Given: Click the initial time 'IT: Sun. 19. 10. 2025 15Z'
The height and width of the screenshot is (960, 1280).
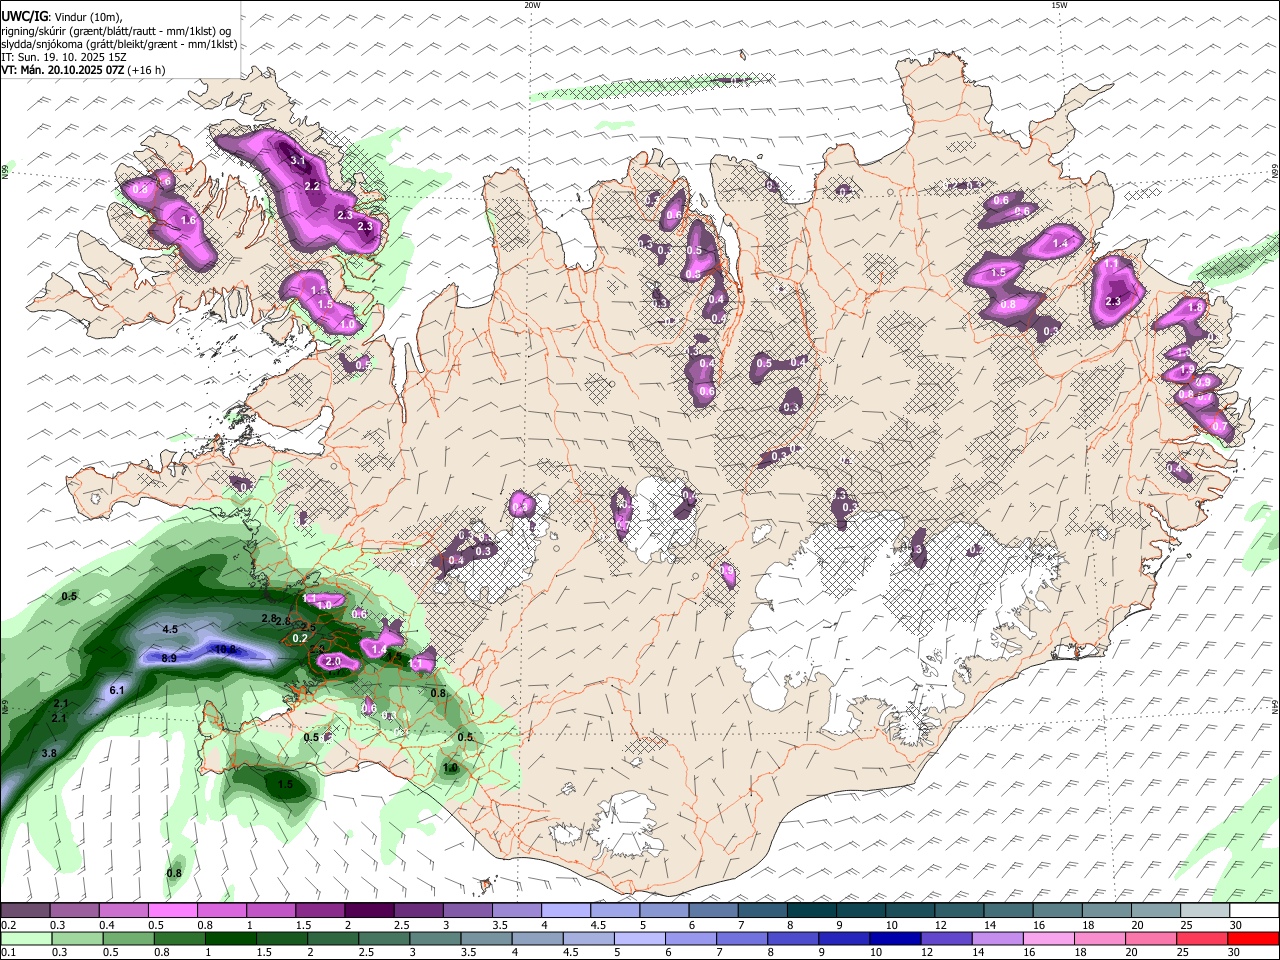Looking at the screenshot, I should [x=64, y=57].
